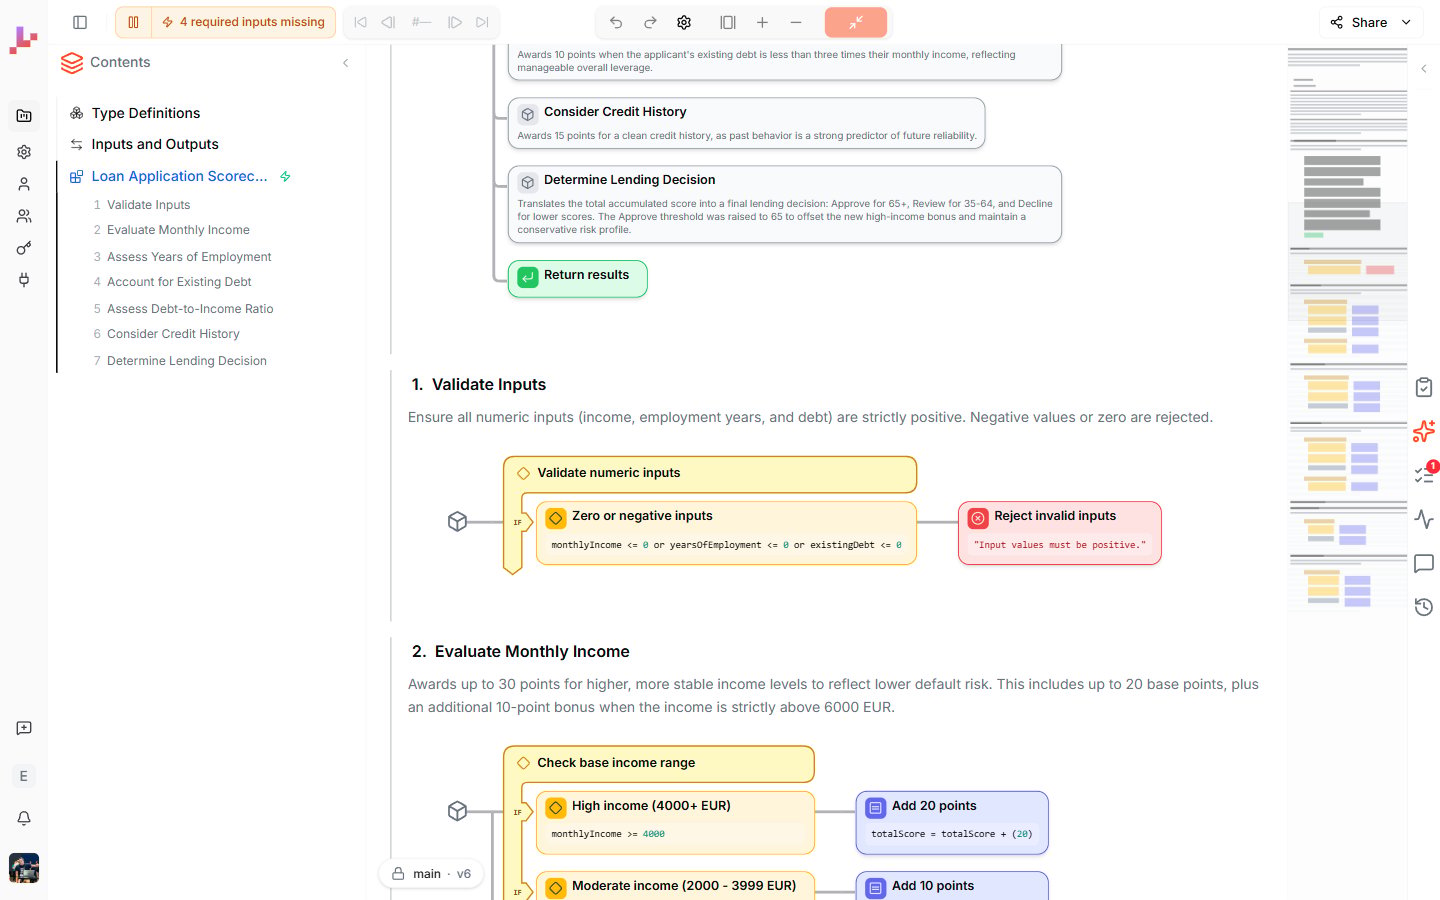Open the API key icon in left rail
The height and width of the screenshot is (900, 1440).
[24, 248]
